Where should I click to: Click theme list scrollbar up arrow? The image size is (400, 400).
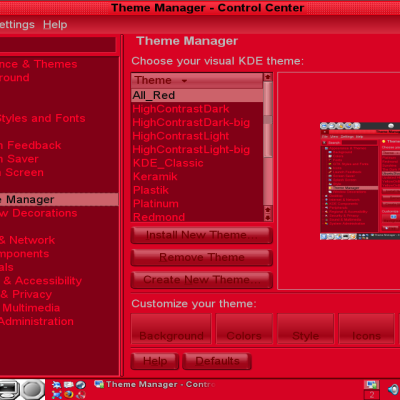tap(268, 77)
